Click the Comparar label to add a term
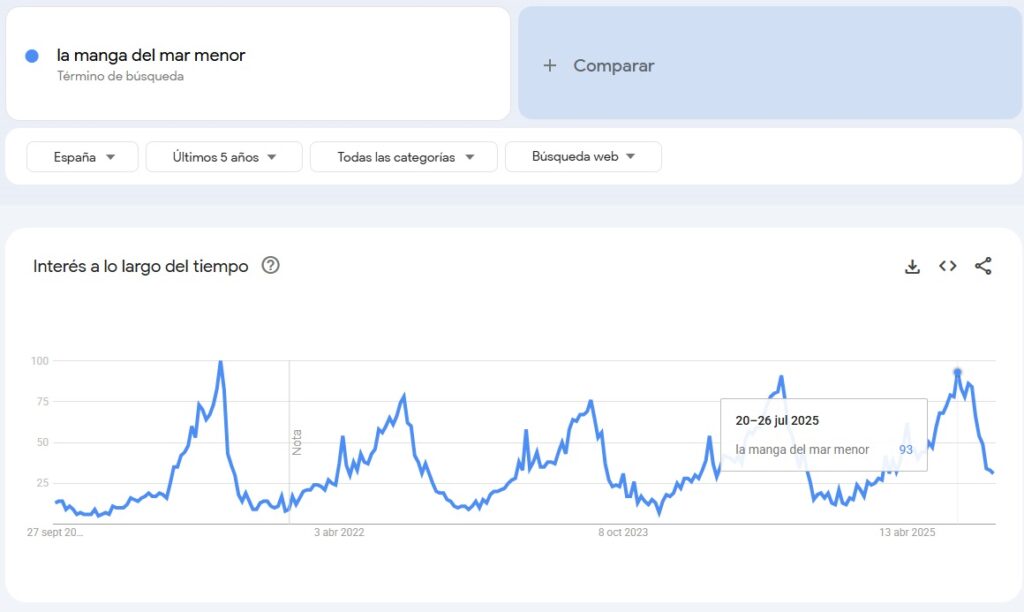This screenshot has height=612, width=1024. click(x=613, y=66)
